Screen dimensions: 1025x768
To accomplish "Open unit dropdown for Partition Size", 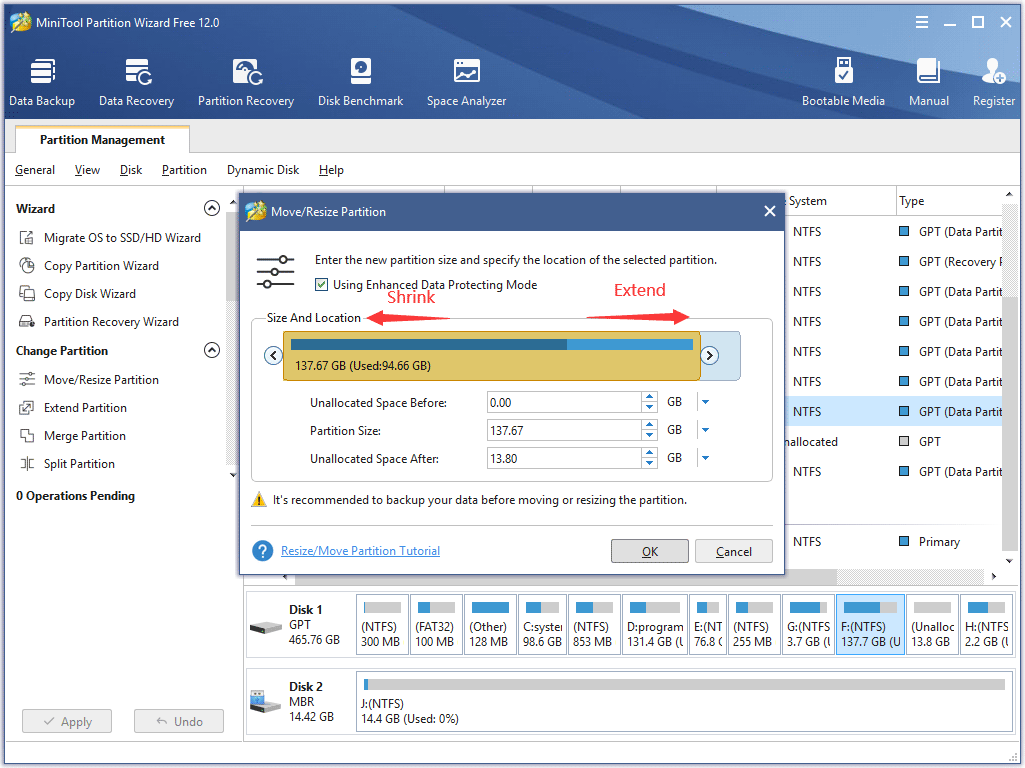I will click(x=705, y=430).
